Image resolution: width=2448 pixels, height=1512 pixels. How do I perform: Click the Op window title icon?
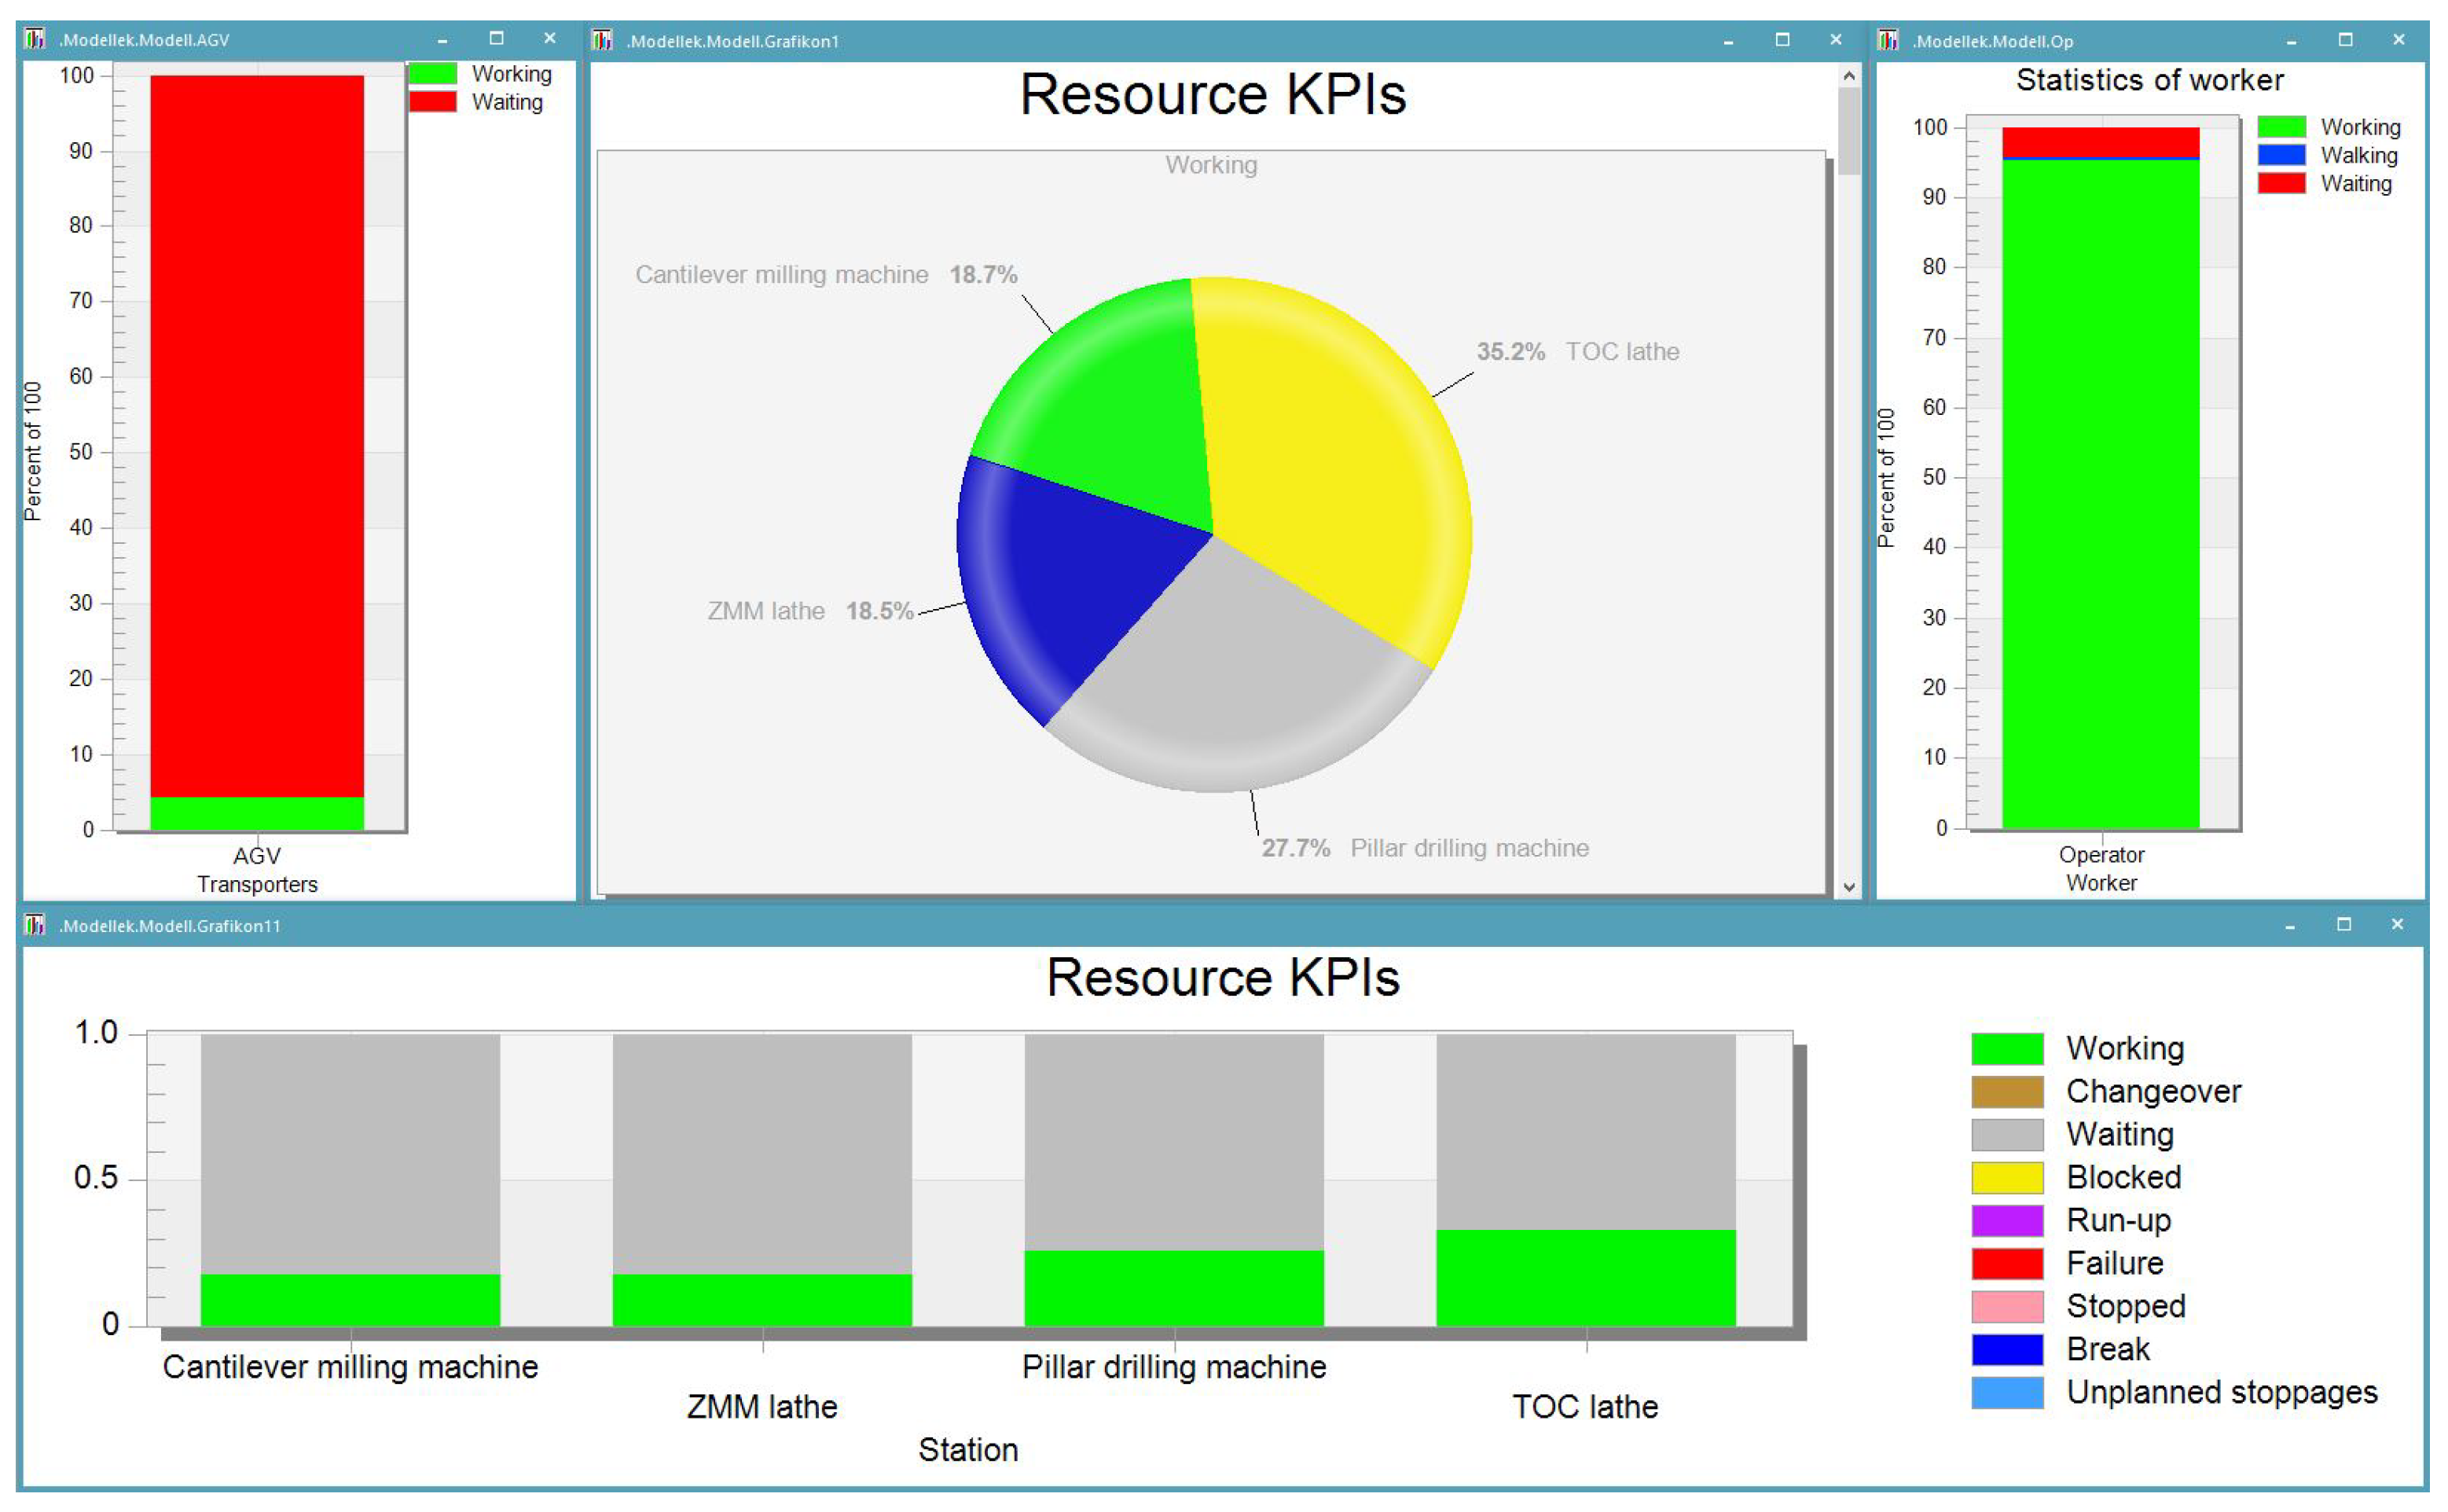(1888, 40)
